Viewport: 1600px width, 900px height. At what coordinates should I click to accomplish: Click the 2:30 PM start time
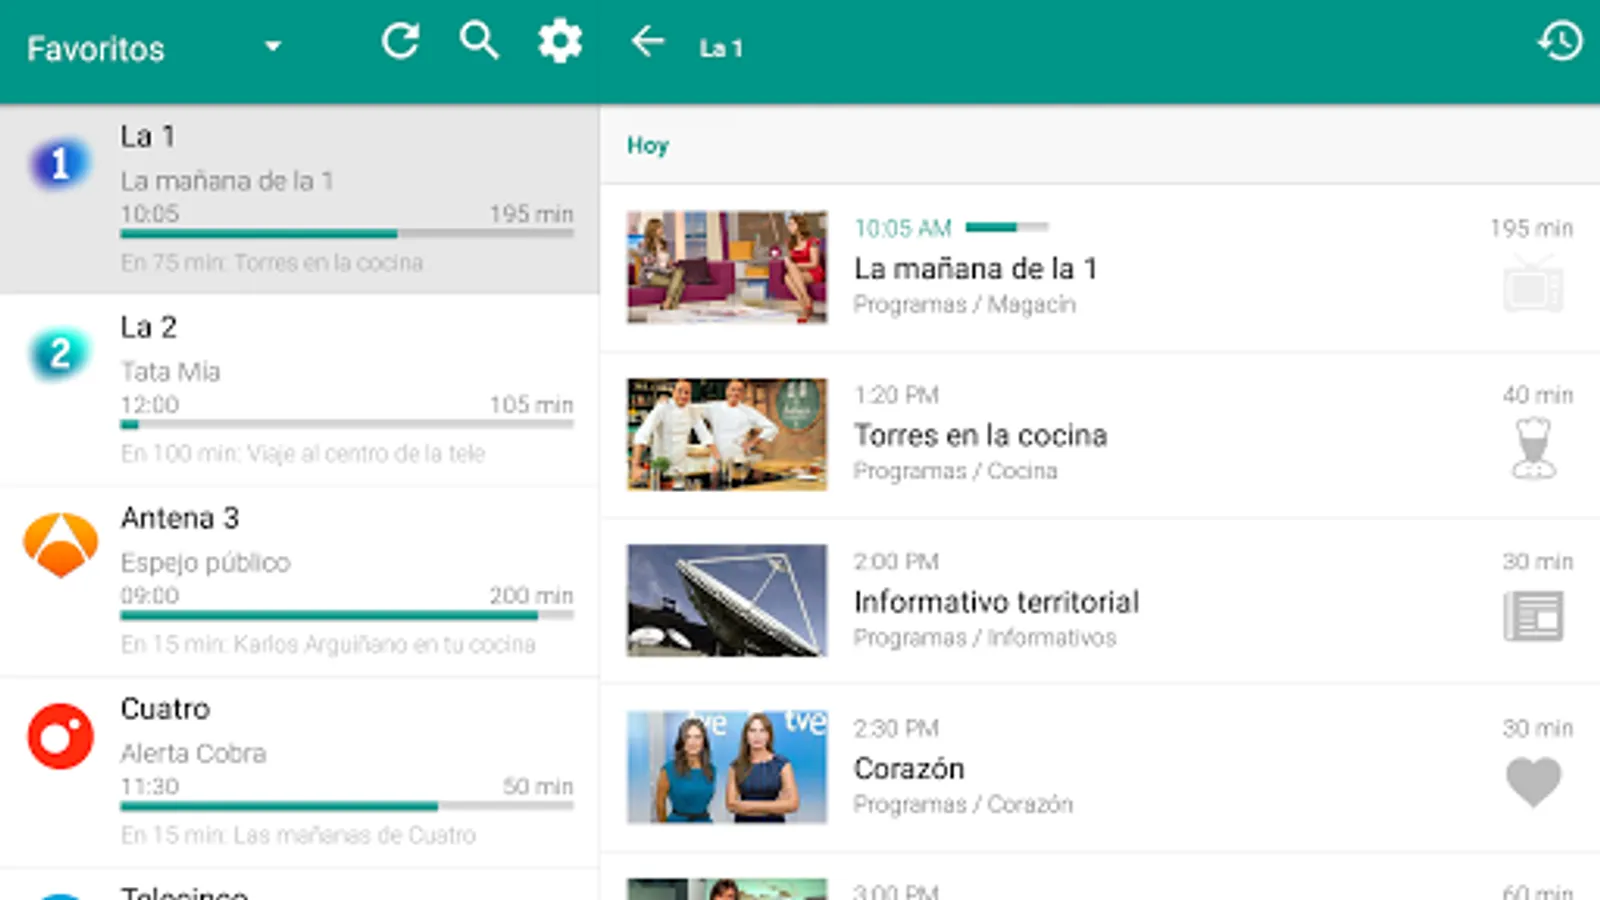click(x=896, y=728)
